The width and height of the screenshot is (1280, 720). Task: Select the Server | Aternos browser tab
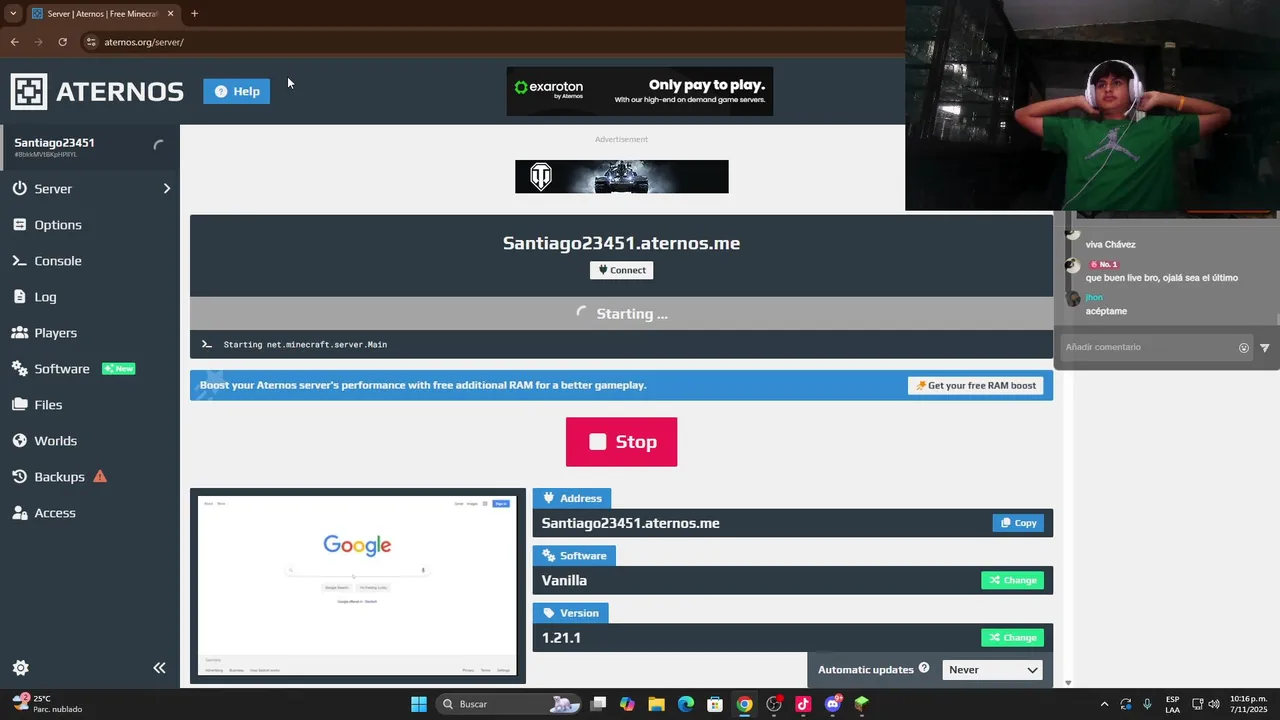click(x=102, y=14)
